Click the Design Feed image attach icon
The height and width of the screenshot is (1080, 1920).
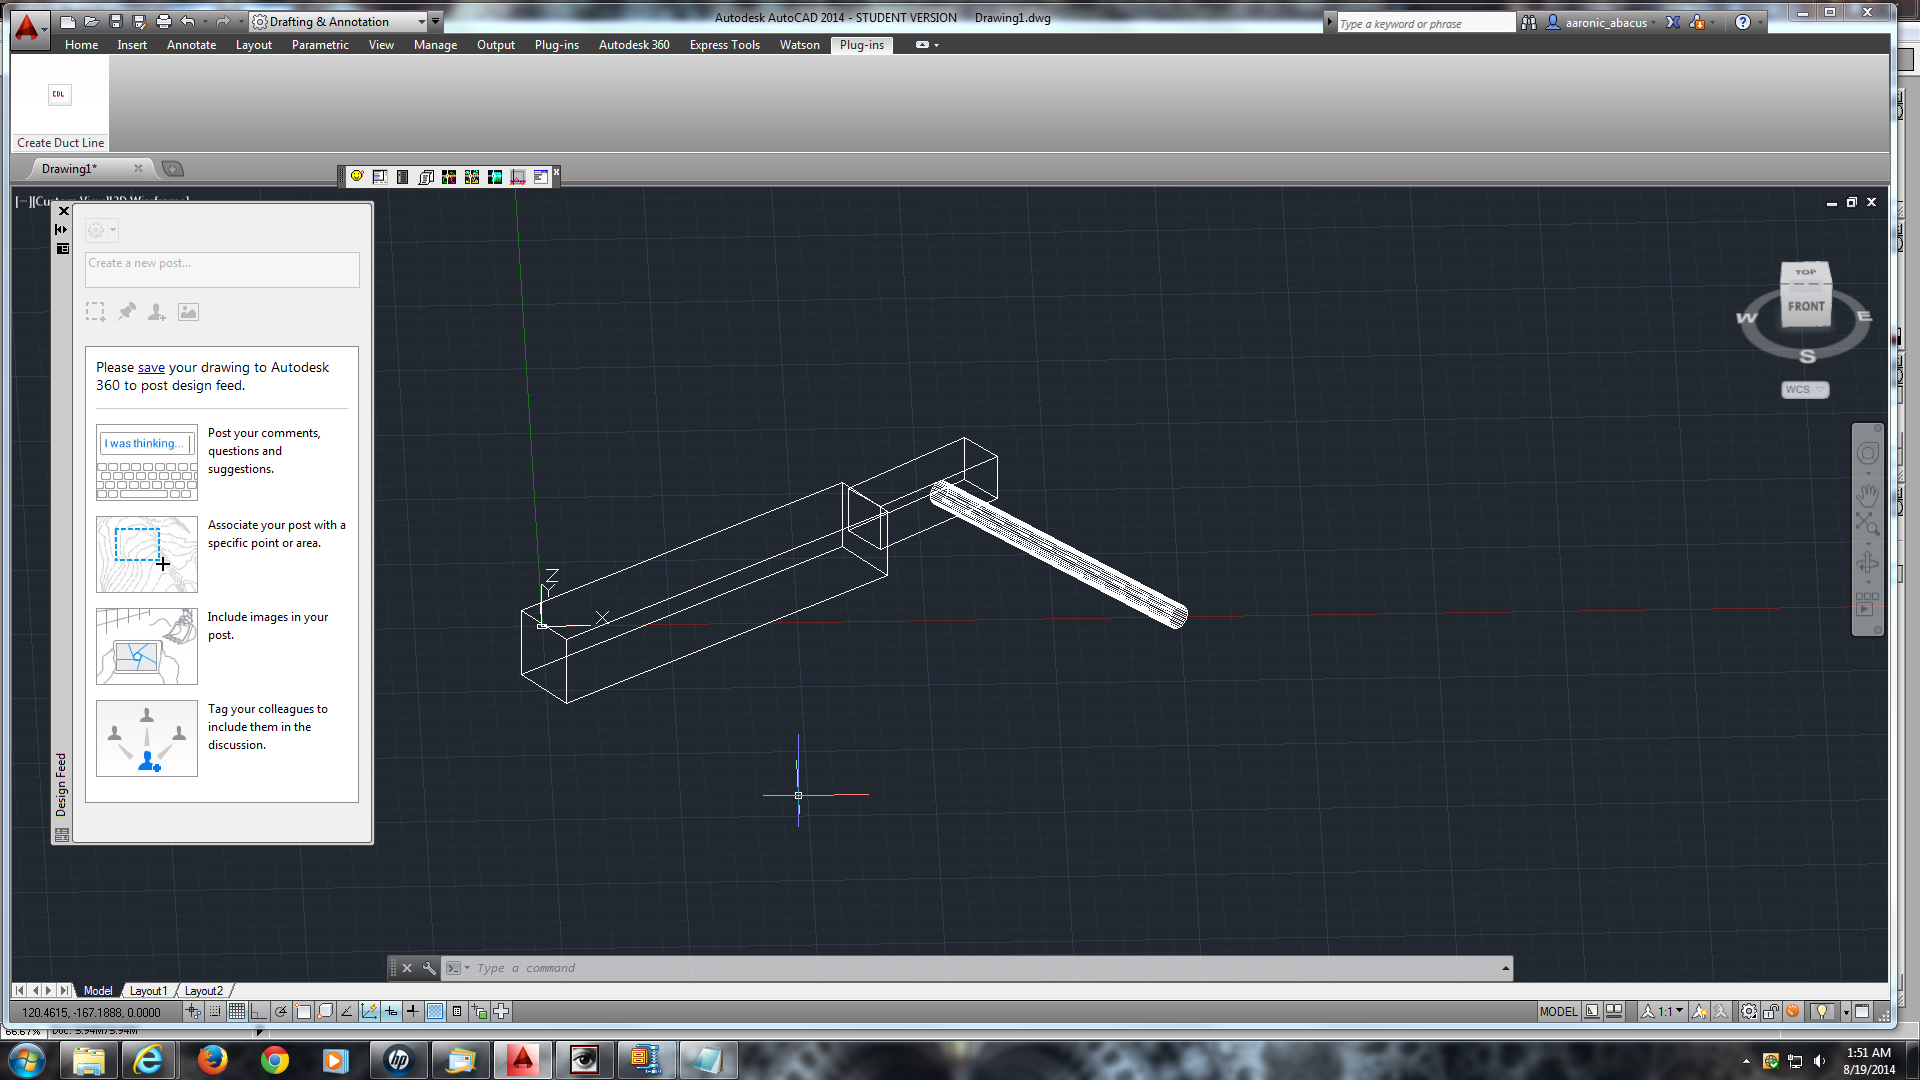tap(188, 312)
